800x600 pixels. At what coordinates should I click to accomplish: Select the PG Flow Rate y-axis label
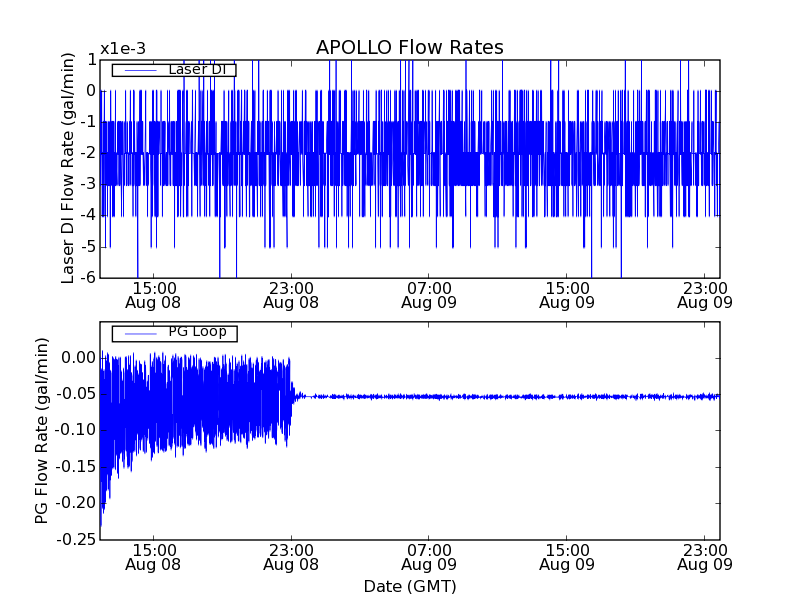[42, 430]
